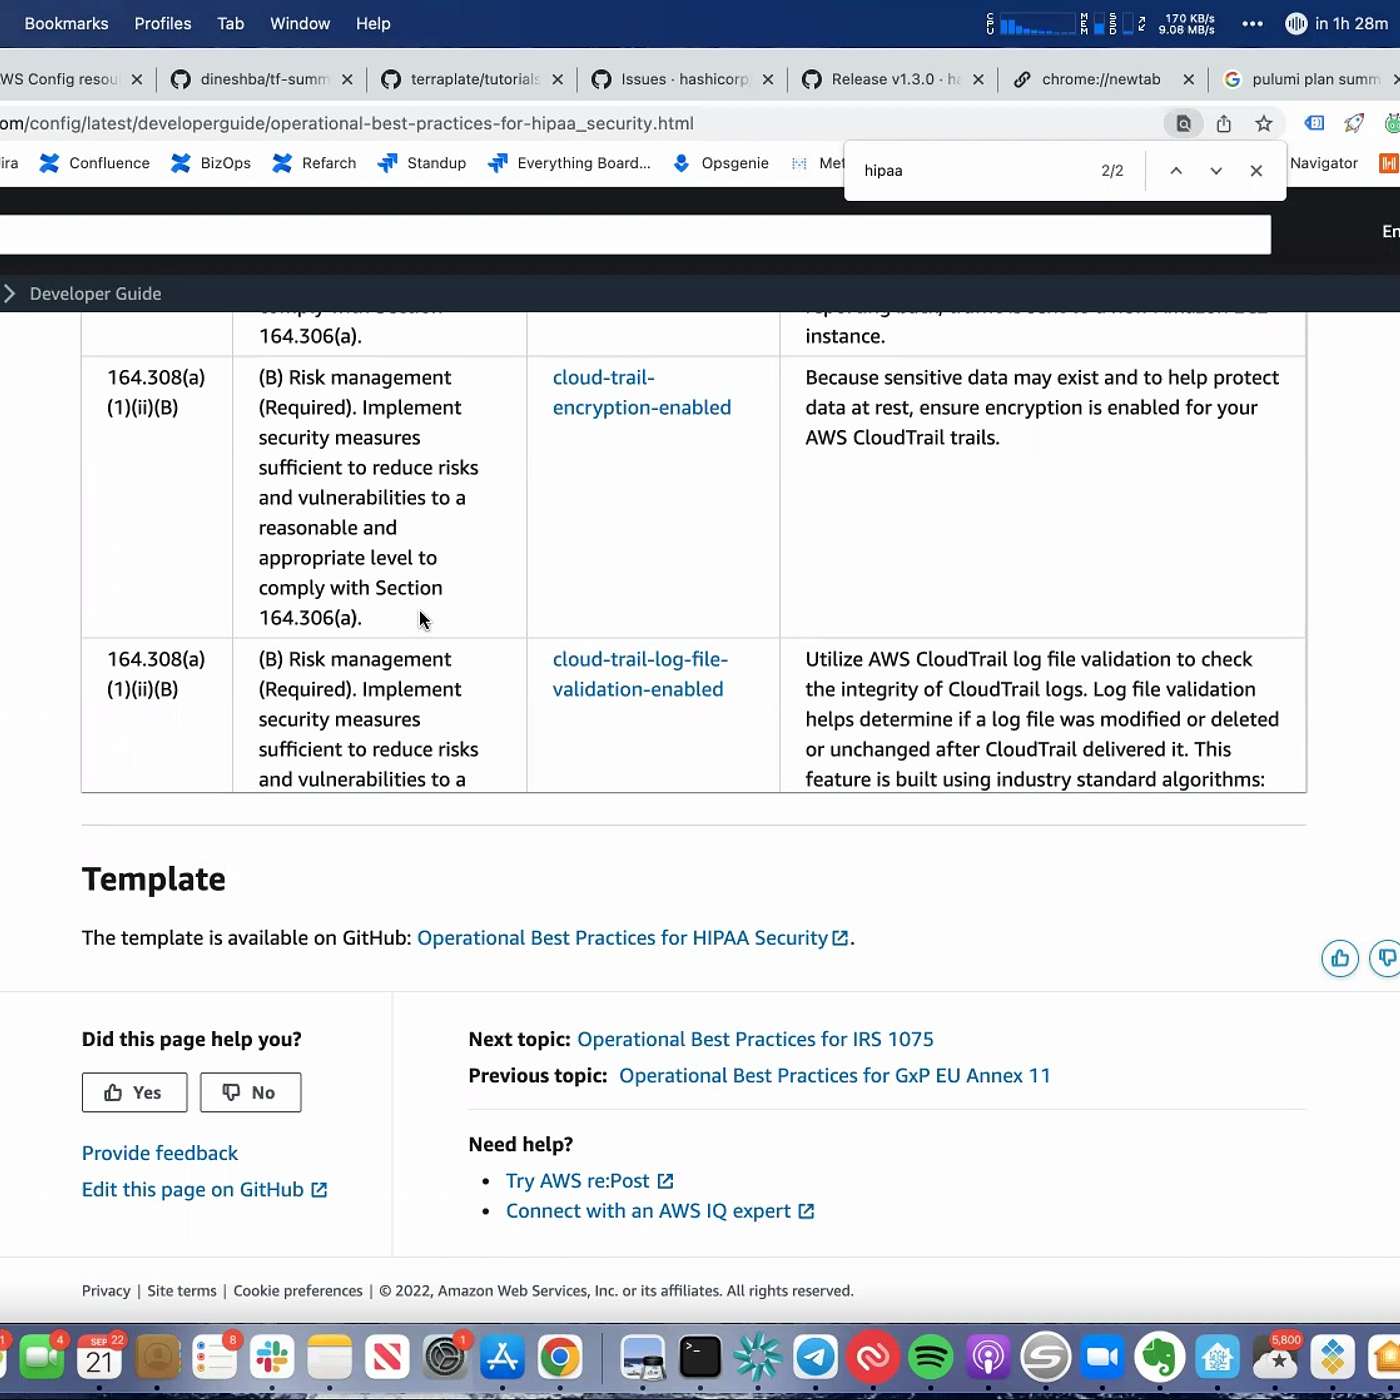This screenshot has height=1400, width=1400.
Task: Close the find-in-page bar
Action: 1256,171
